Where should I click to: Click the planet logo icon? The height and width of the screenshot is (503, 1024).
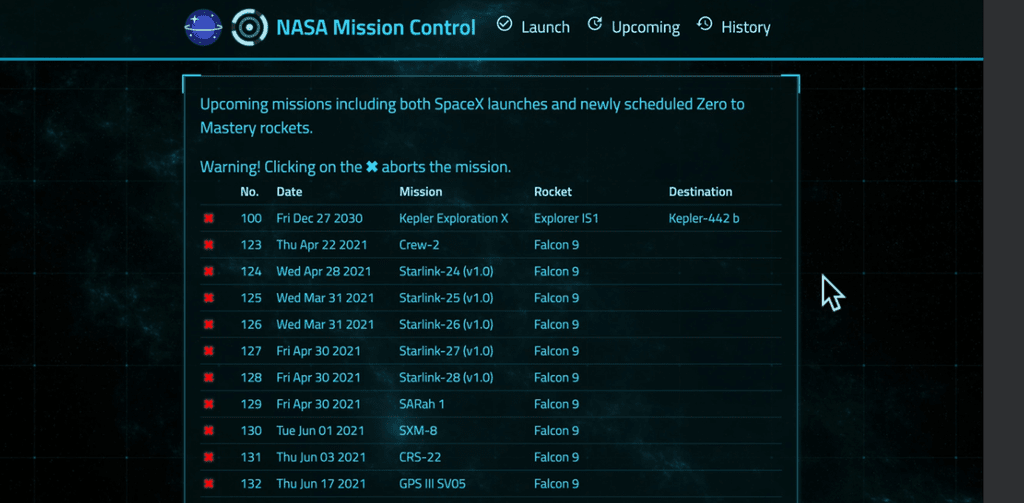203,27
